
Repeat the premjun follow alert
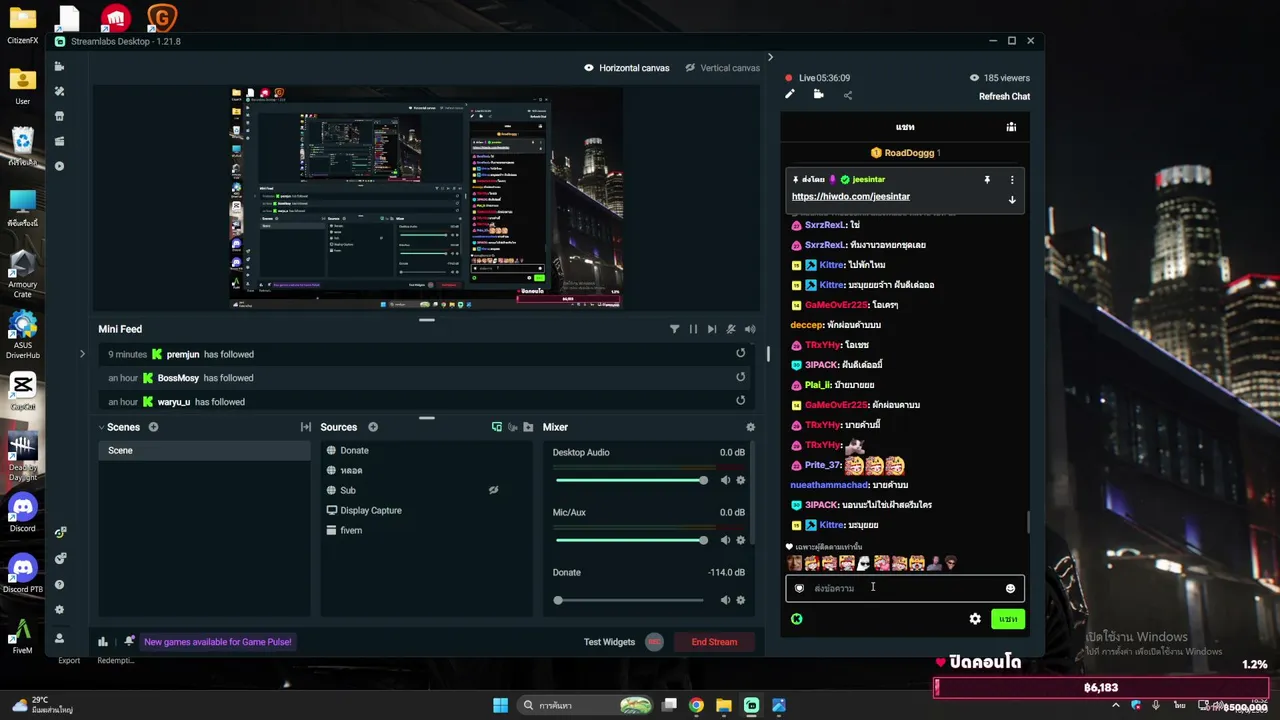coord(740,353)
